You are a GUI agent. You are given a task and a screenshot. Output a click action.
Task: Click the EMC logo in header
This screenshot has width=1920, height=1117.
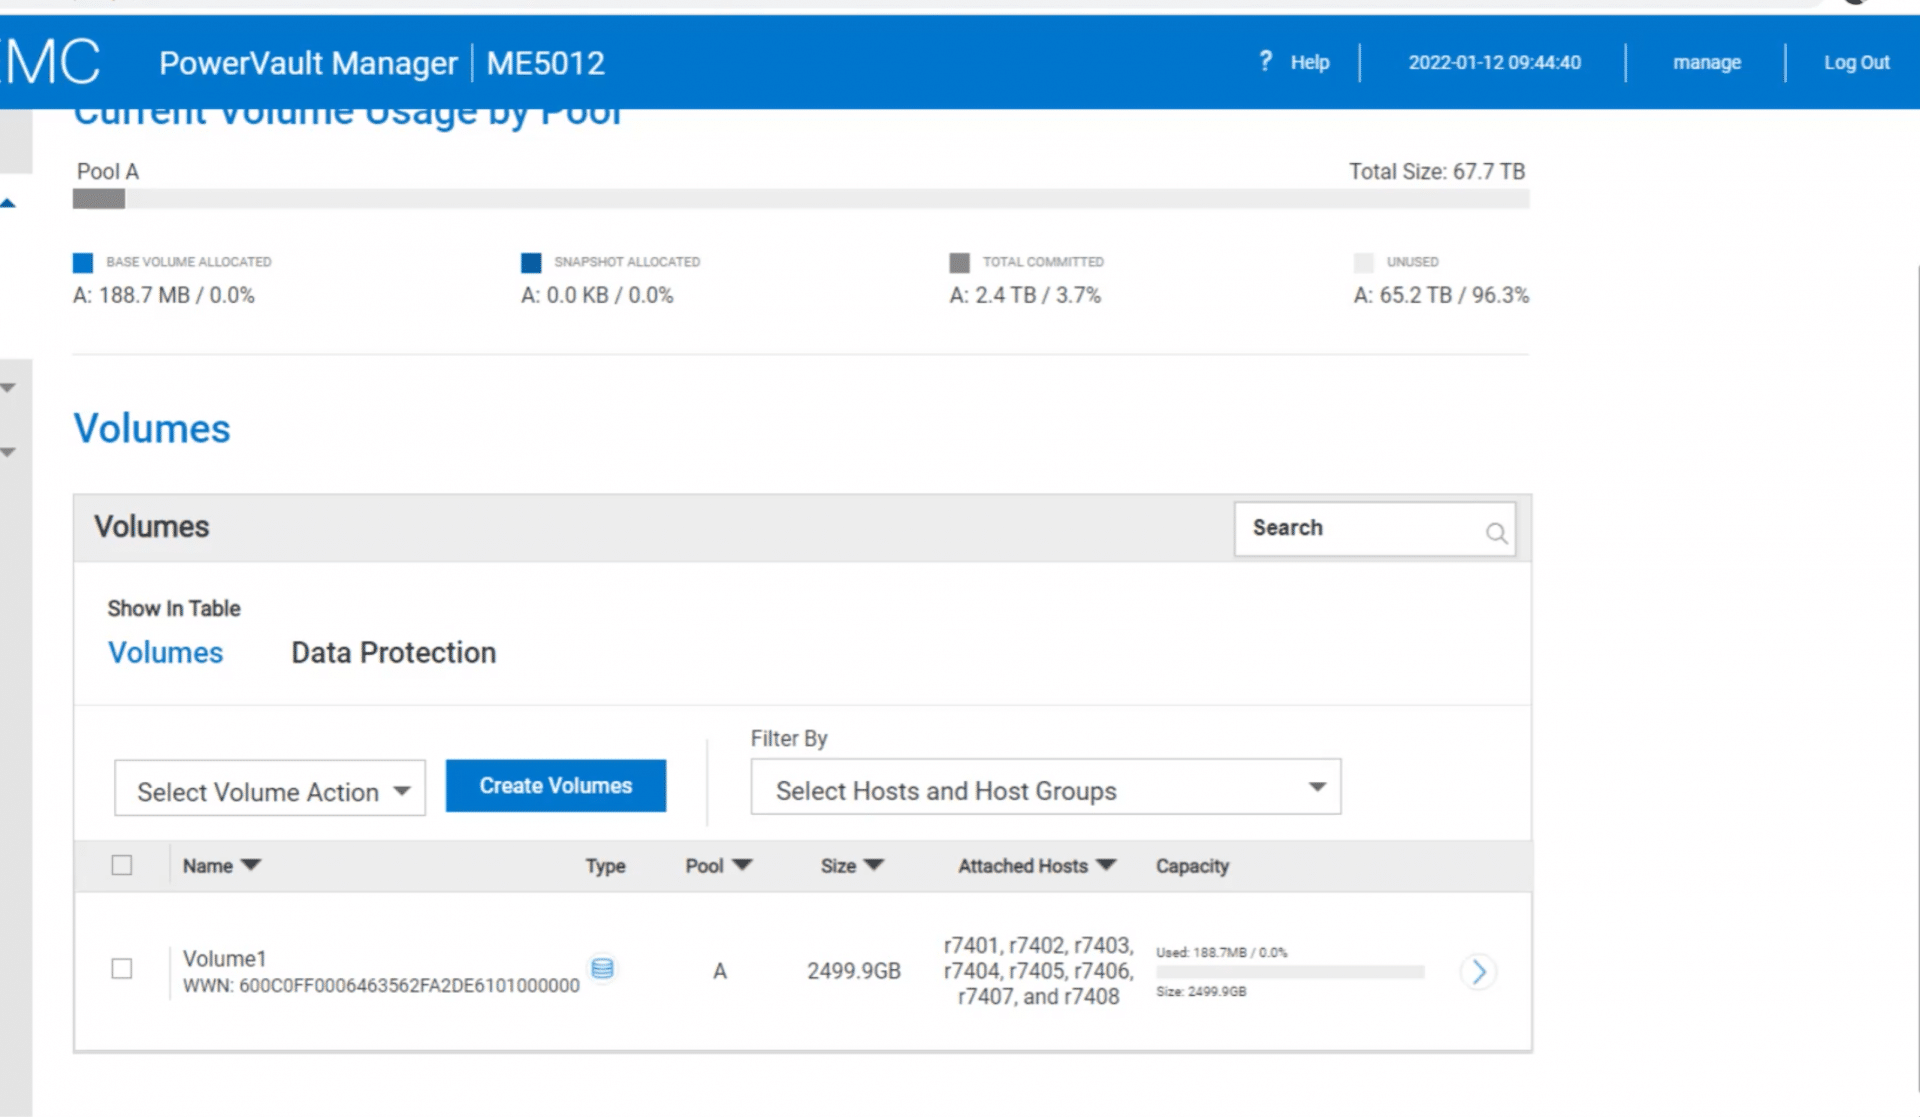click(50, 62)
